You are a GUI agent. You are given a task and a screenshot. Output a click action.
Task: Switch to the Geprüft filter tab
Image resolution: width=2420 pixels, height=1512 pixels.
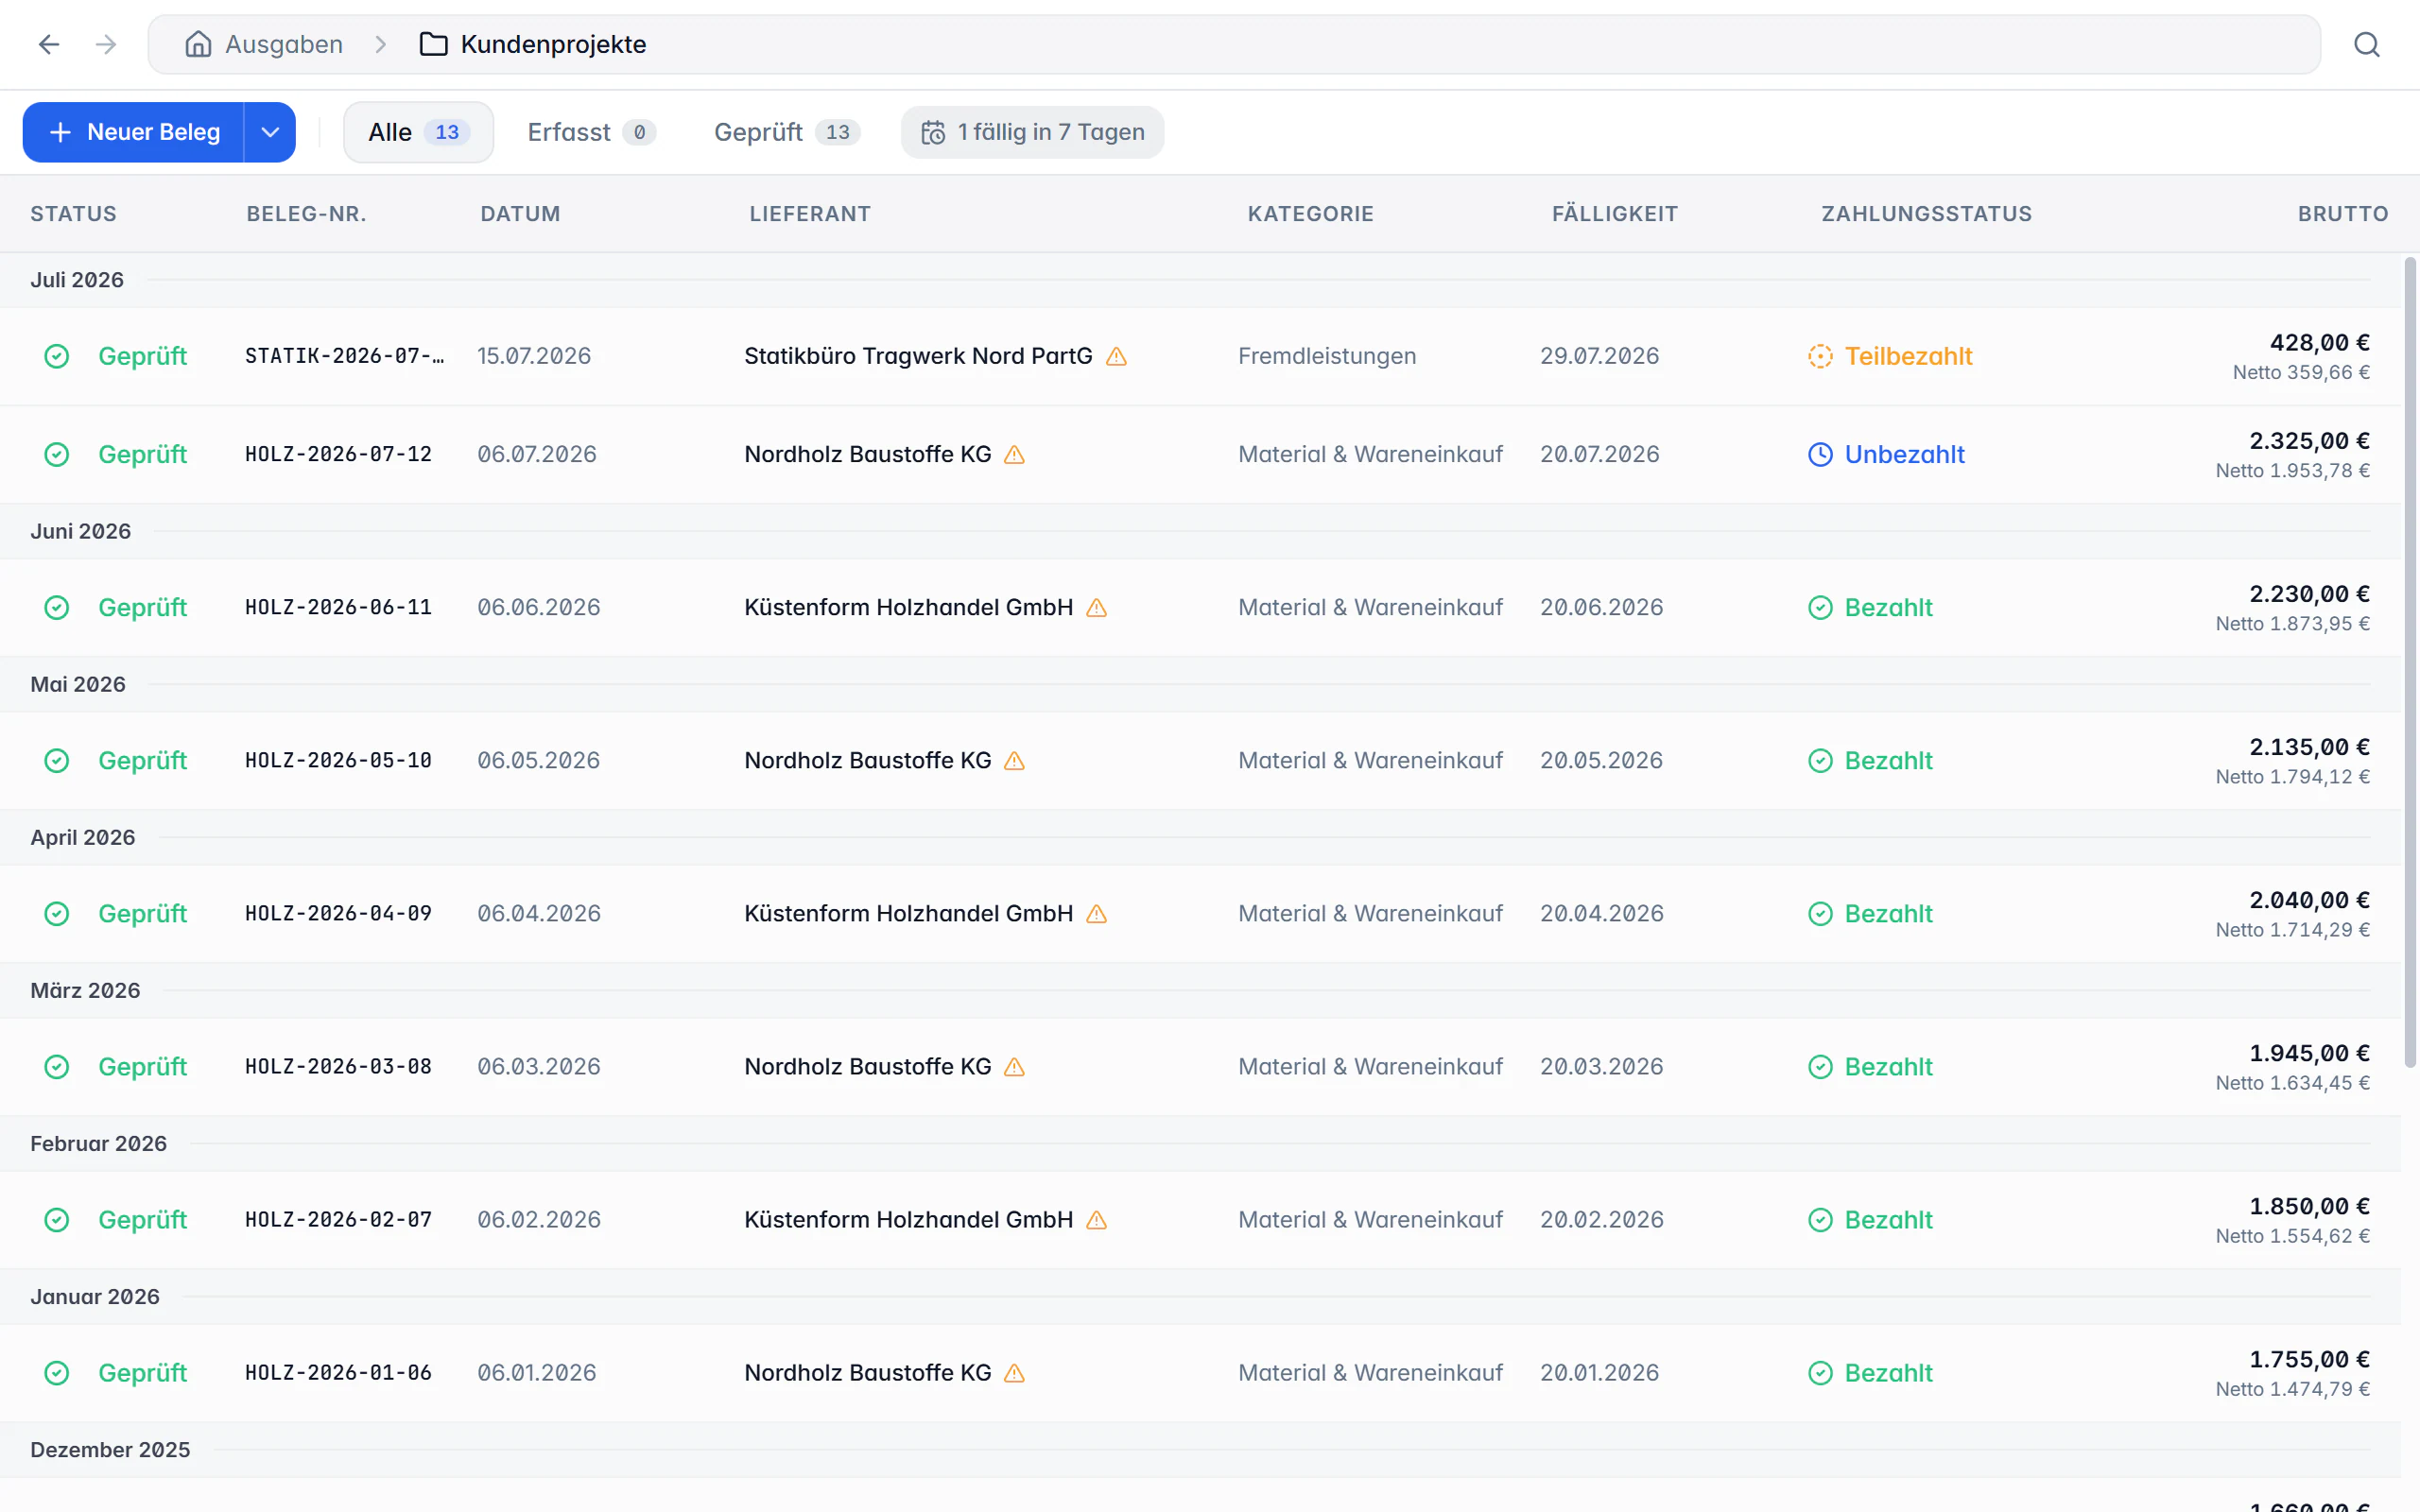tap(787, 132)
